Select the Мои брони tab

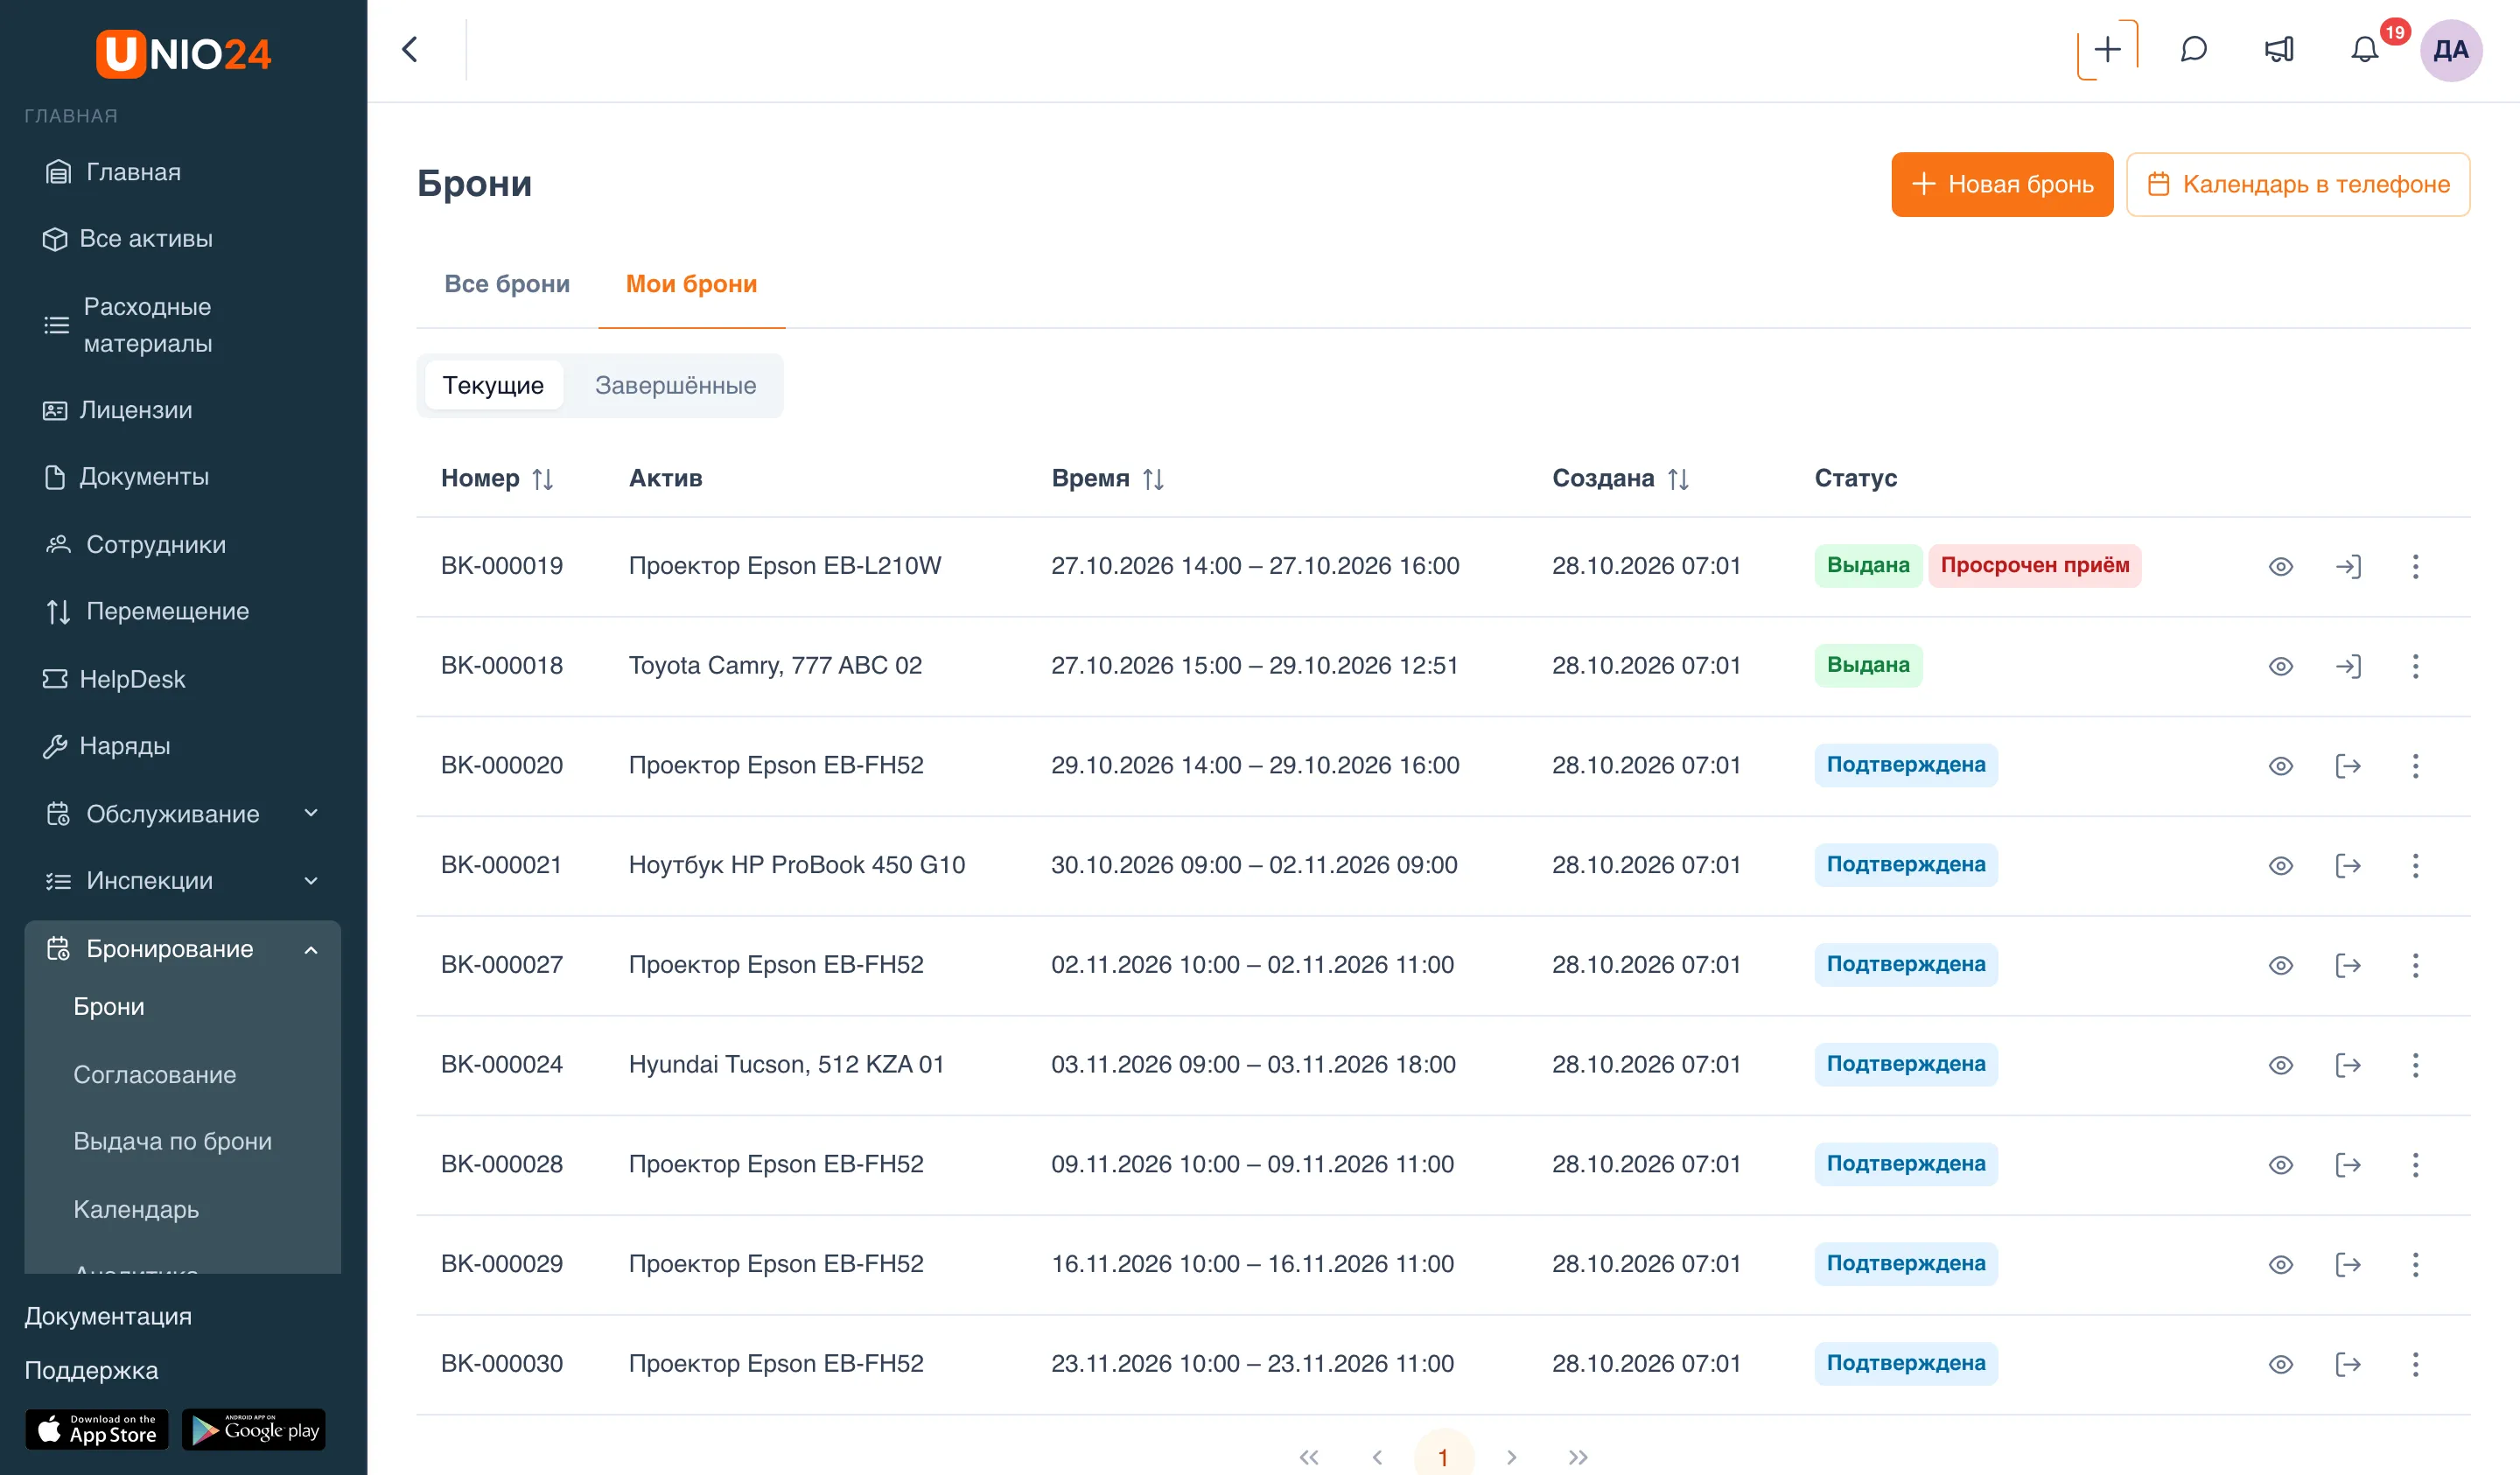(x=691, y=284)
